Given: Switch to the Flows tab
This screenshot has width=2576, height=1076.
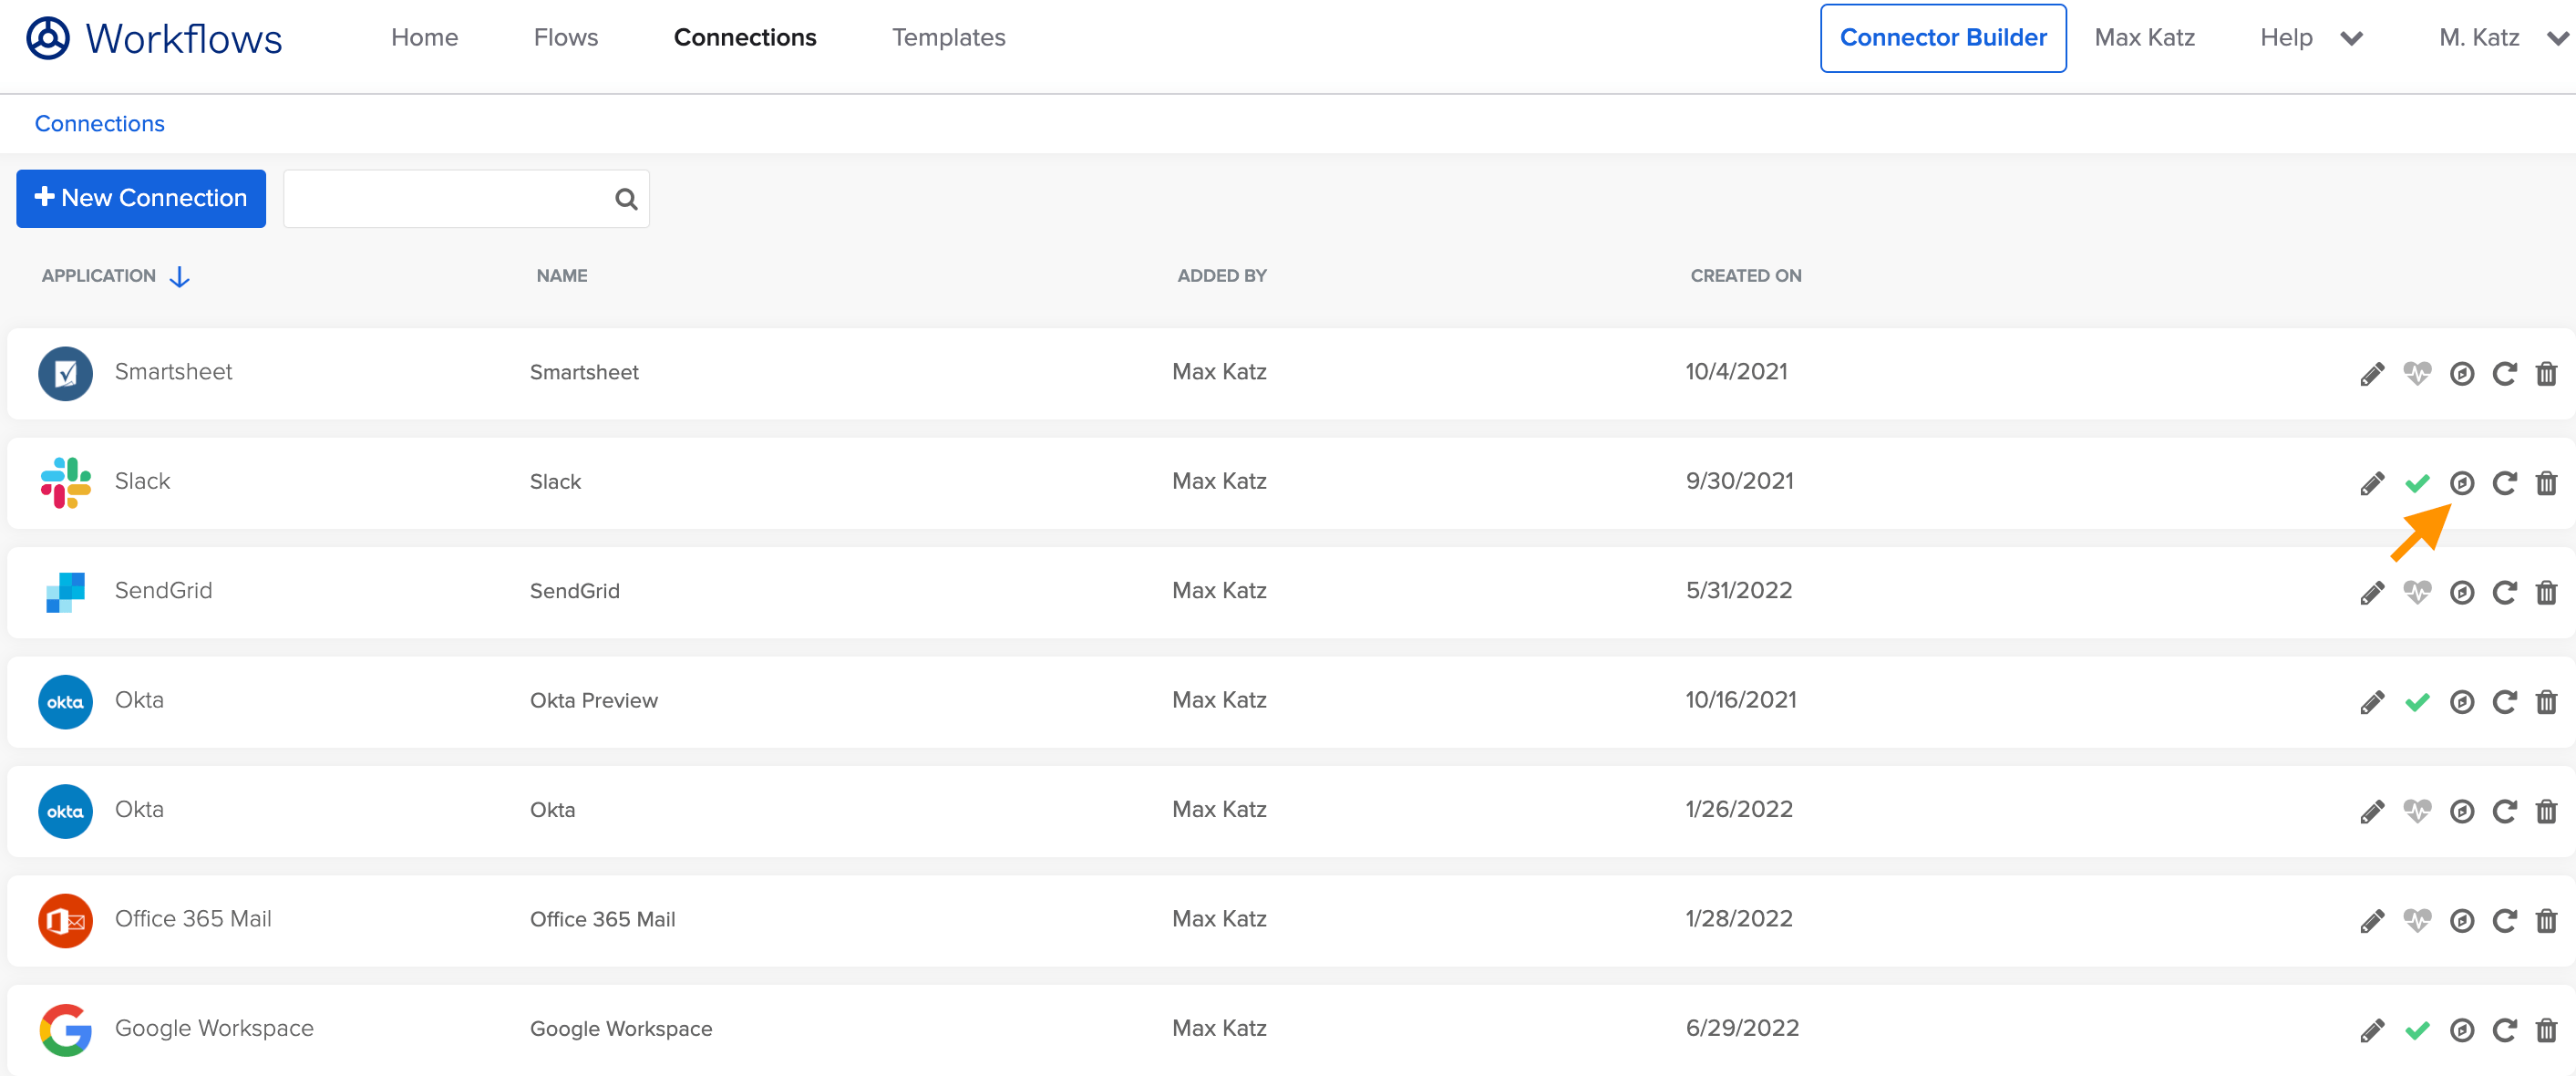Looking at the screenshot, I should point(565,38).
